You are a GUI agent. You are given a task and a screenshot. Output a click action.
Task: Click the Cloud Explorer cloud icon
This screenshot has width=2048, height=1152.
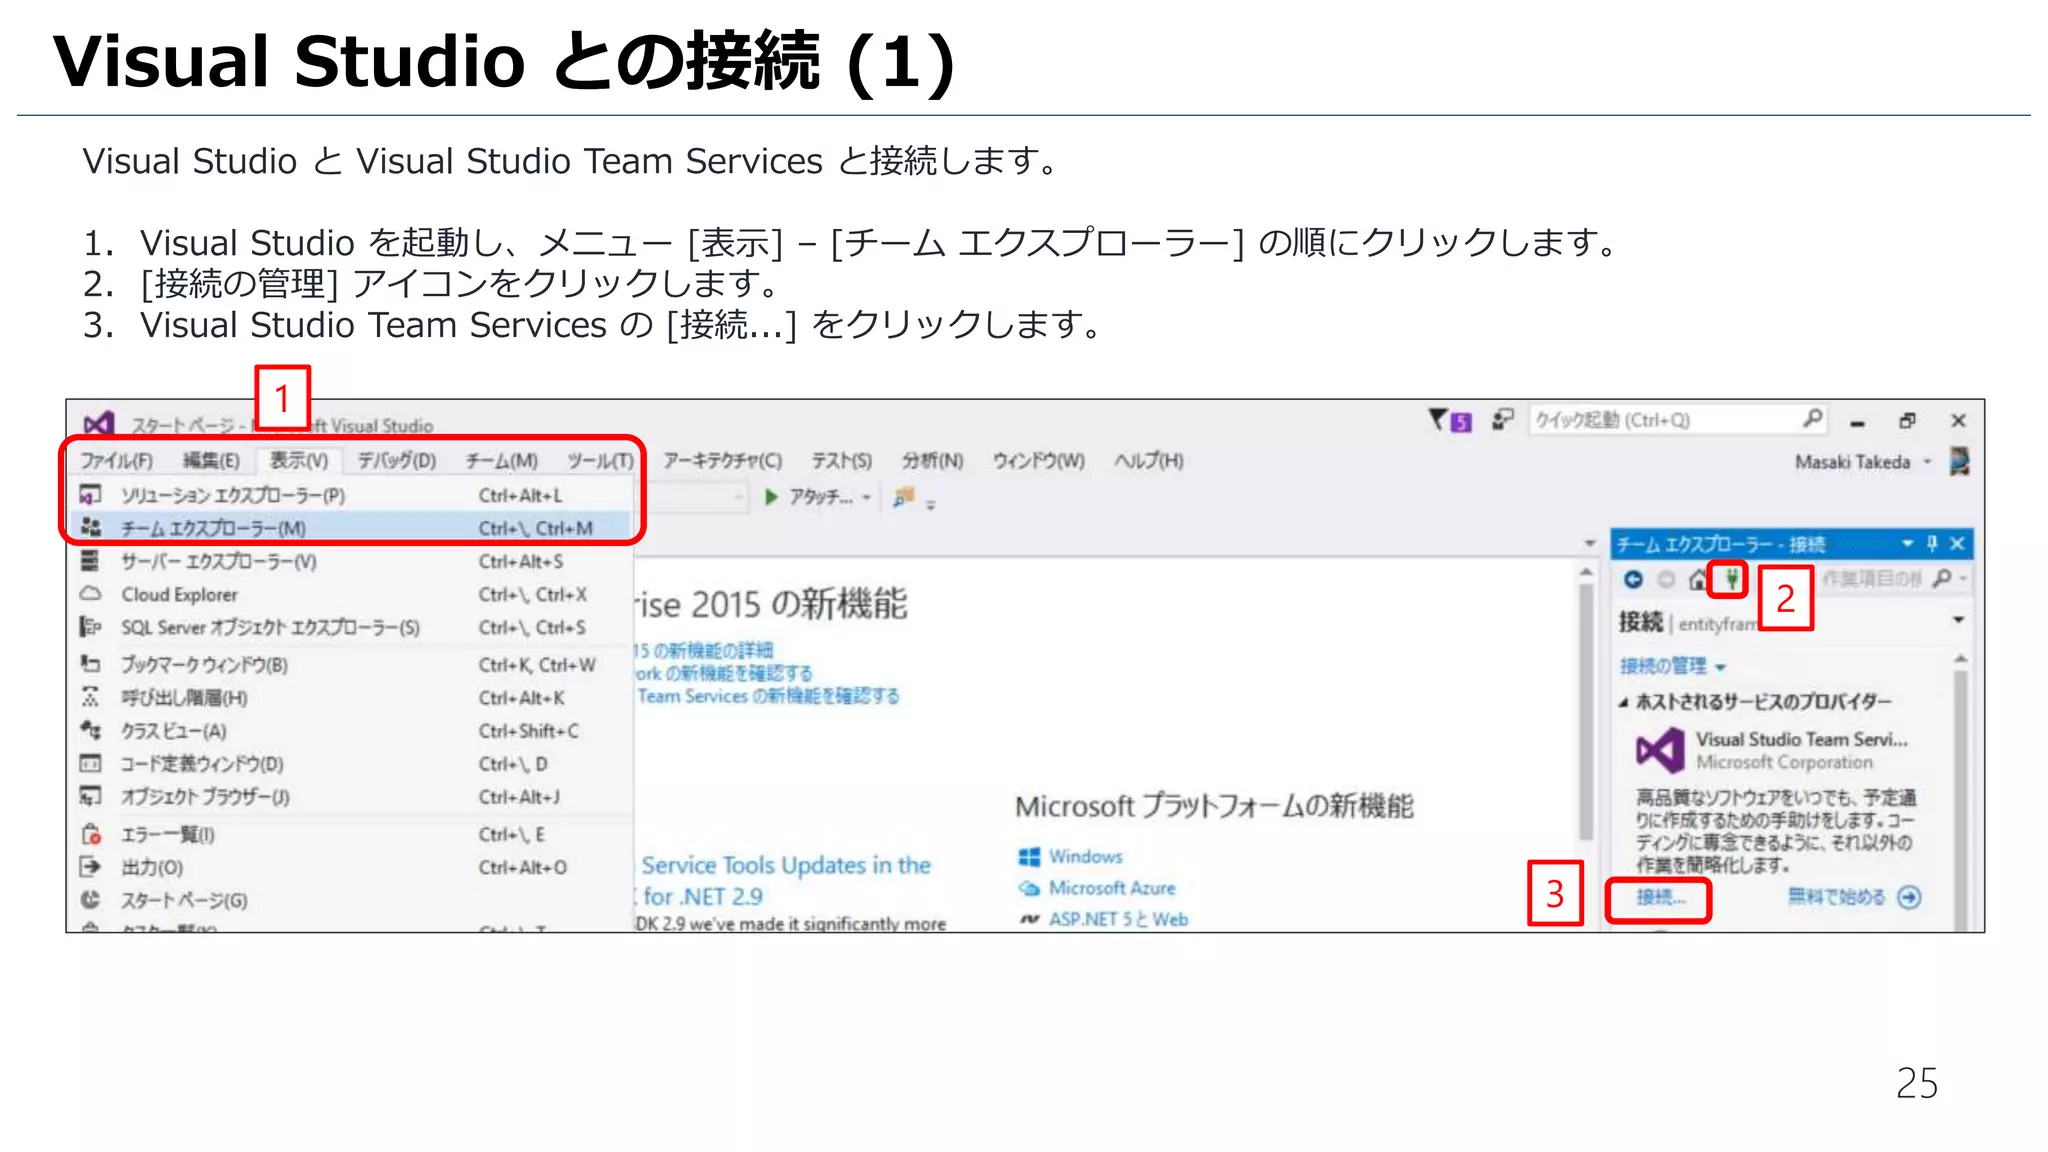point(90,594)
